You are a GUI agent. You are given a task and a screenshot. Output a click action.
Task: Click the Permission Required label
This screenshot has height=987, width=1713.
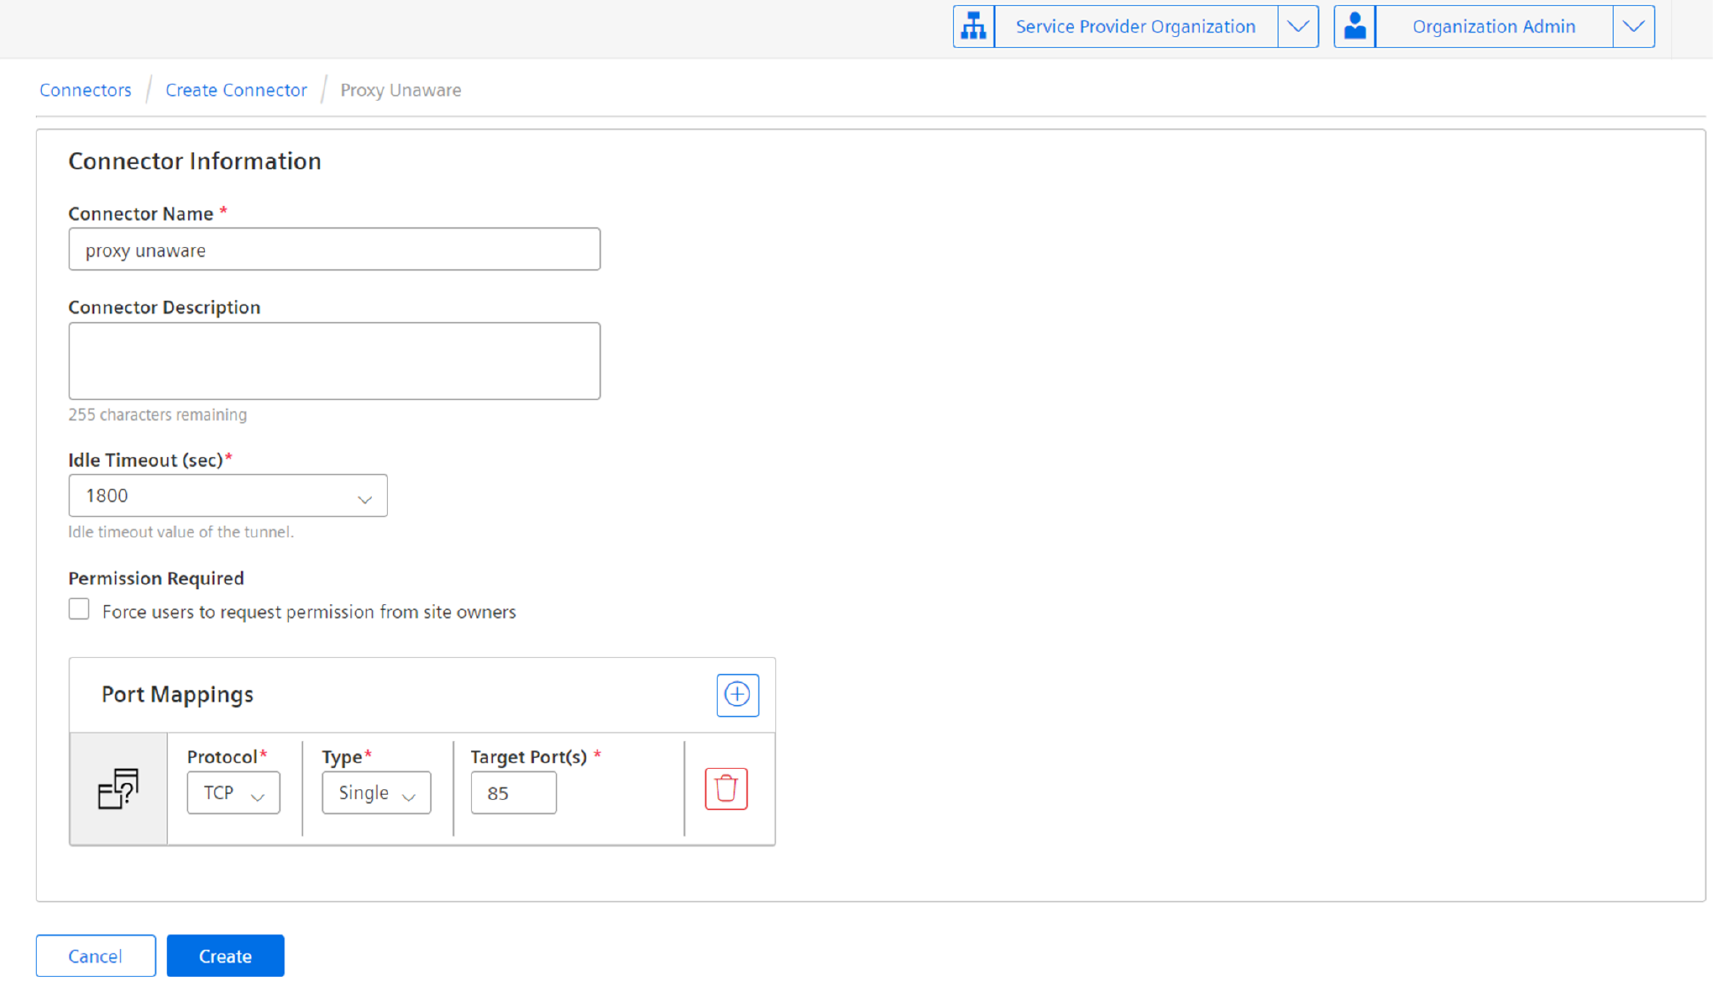pyautogui.click(x=156, y=578)
